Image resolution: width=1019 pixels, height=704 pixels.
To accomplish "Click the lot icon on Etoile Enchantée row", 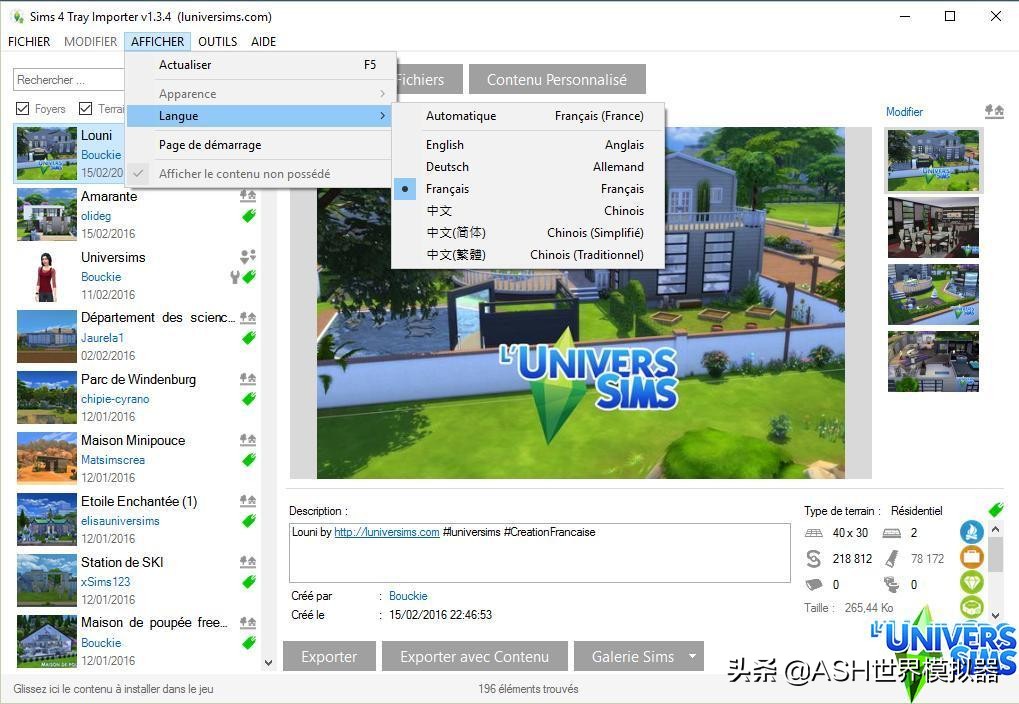I will click(x=248, y=500).
